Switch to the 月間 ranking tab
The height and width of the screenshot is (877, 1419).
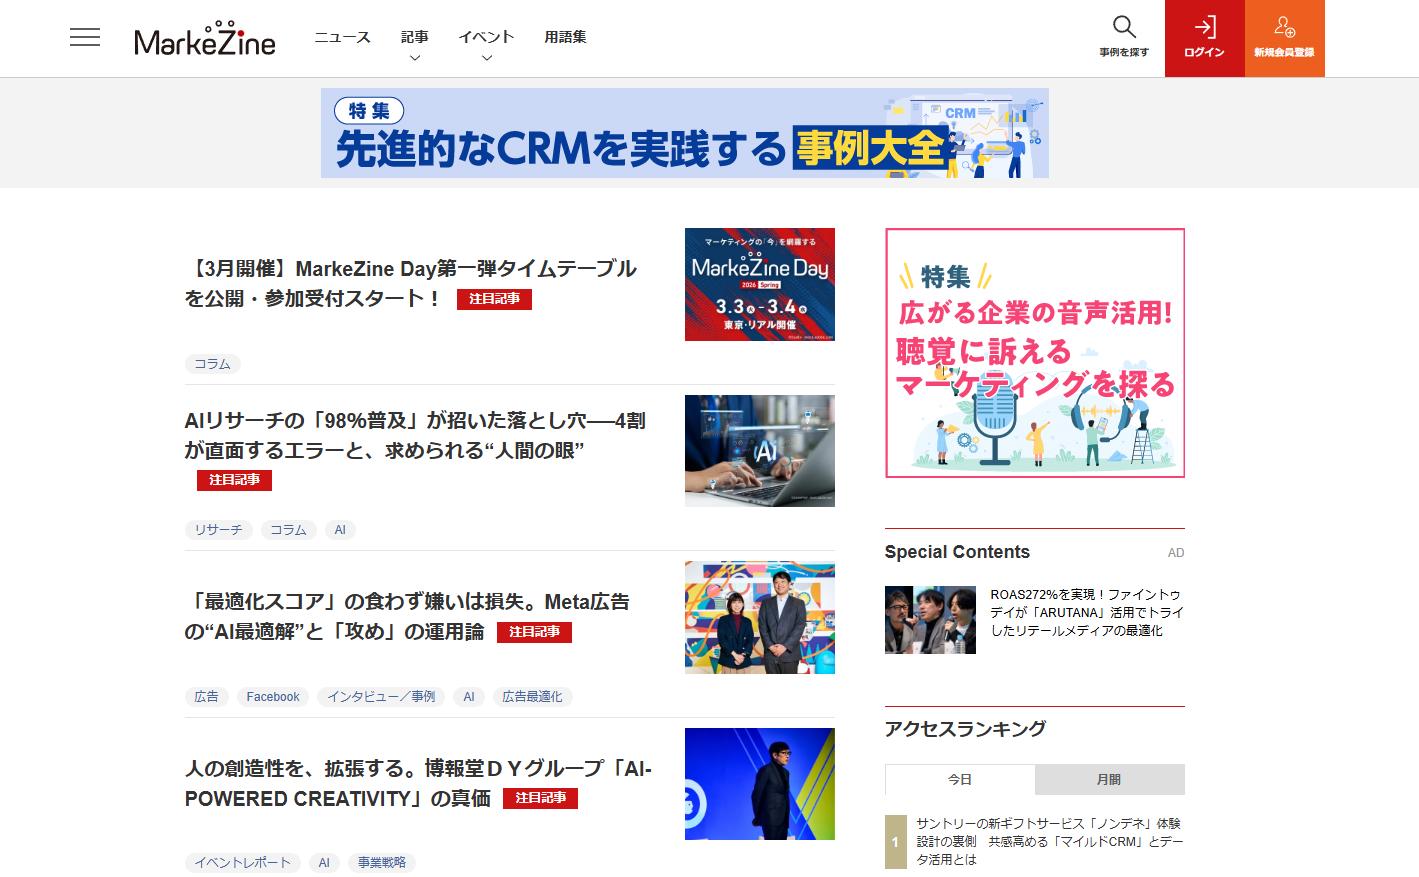(1109, 779)
